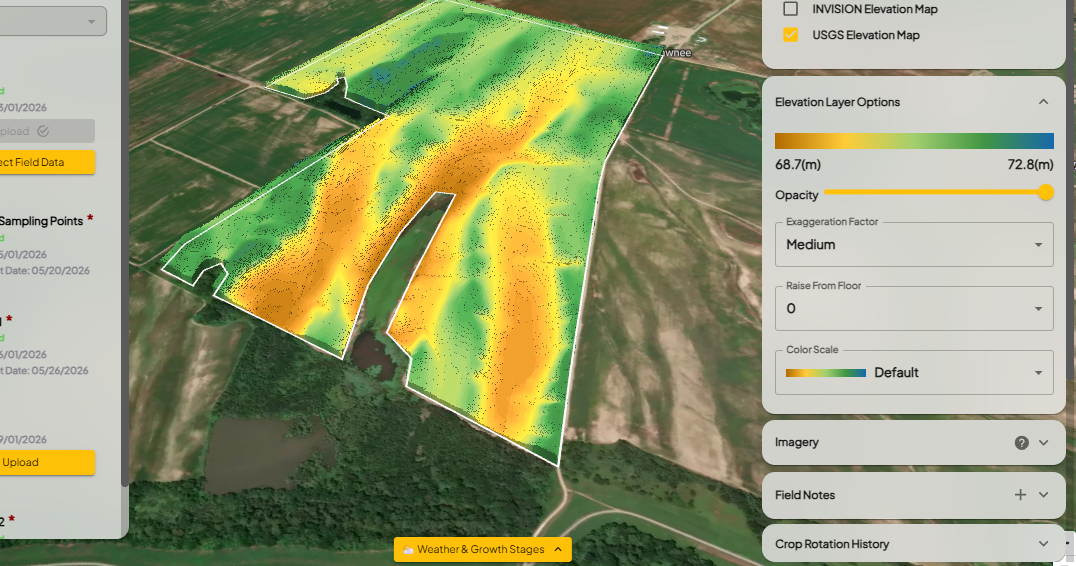Click the weather cloud icon

pyautogui.click(x=408, y=550)
